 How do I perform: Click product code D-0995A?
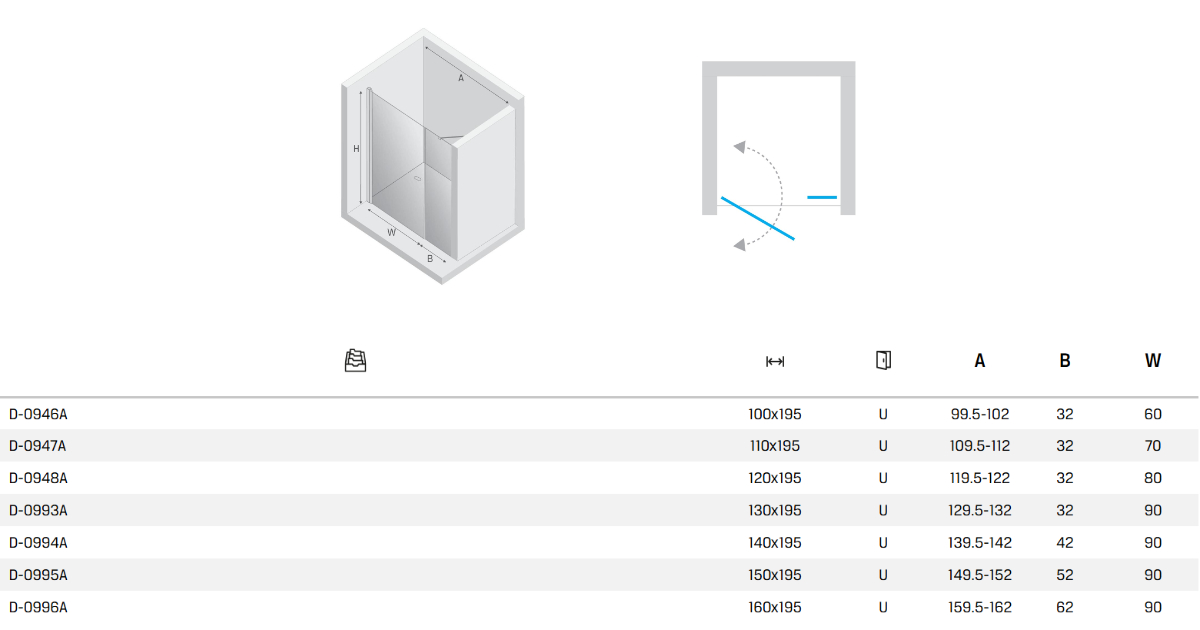pos(38,575)
